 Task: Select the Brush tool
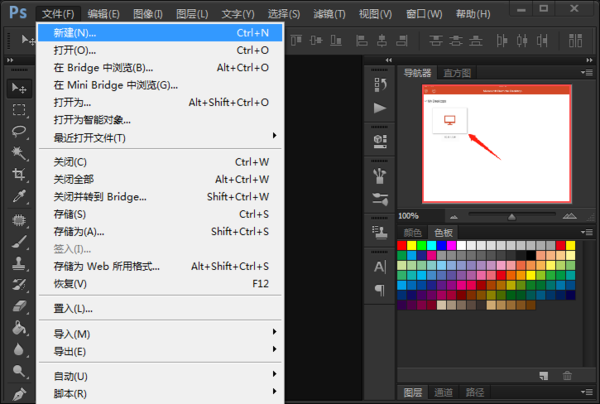click(x=19, y=242)
